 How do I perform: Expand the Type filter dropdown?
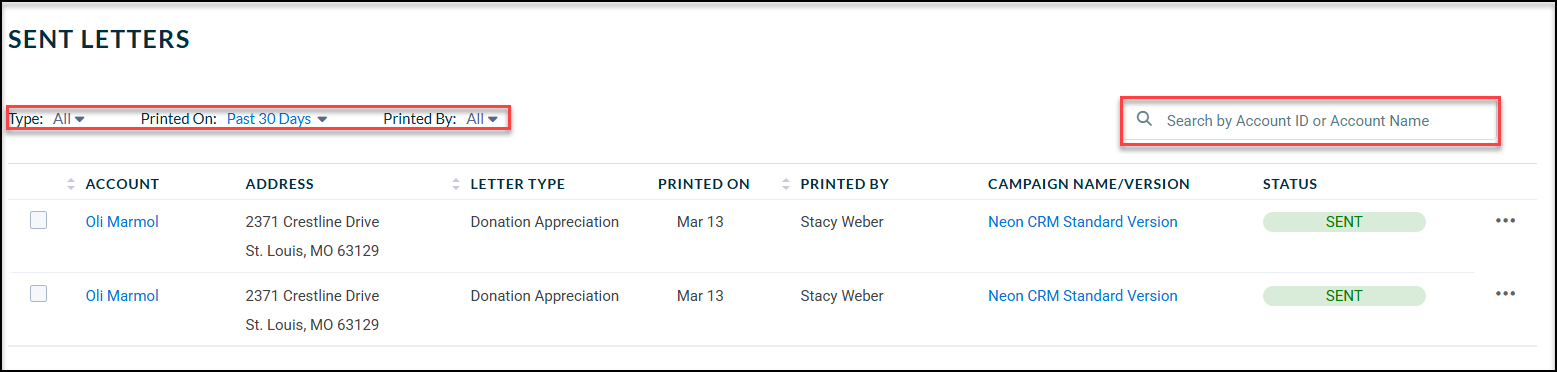(x=69, y=118)
